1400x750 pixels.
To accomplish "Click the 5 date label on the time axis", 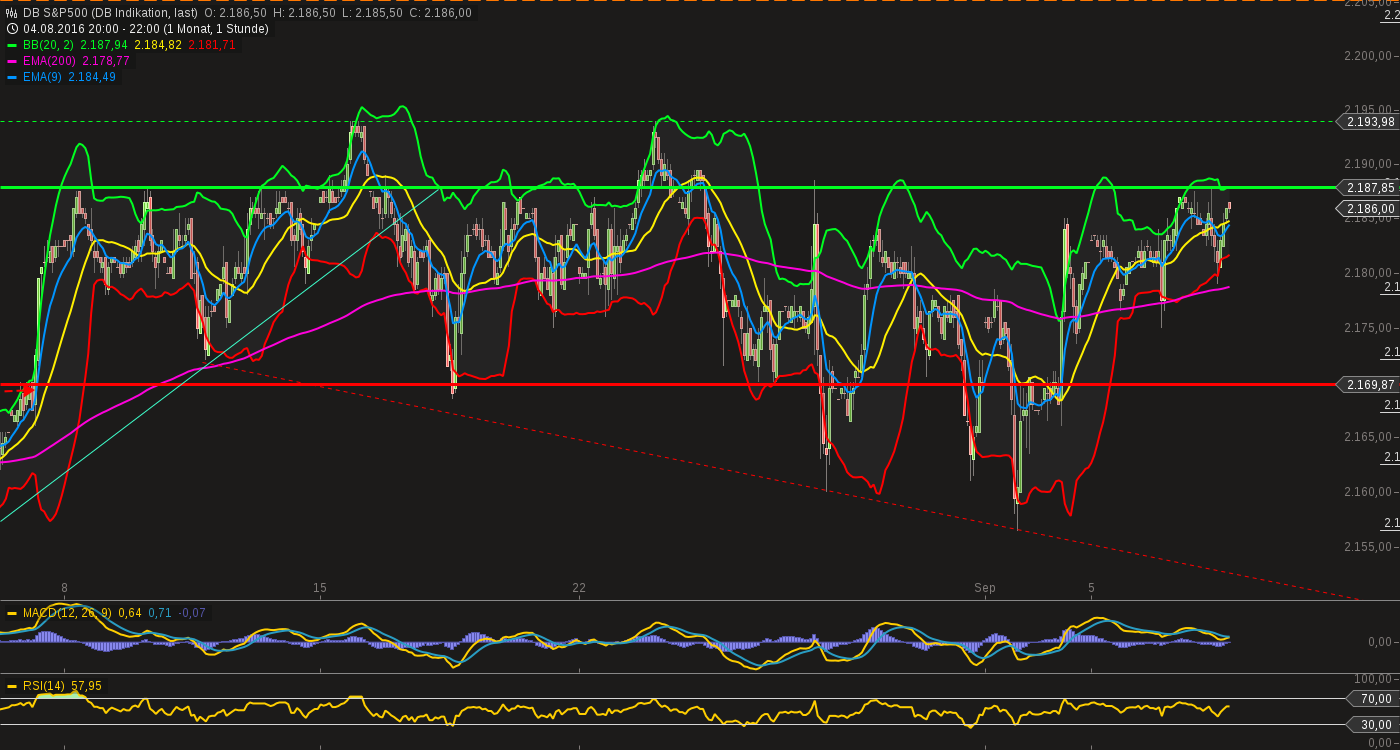I will pos(1092,588).
